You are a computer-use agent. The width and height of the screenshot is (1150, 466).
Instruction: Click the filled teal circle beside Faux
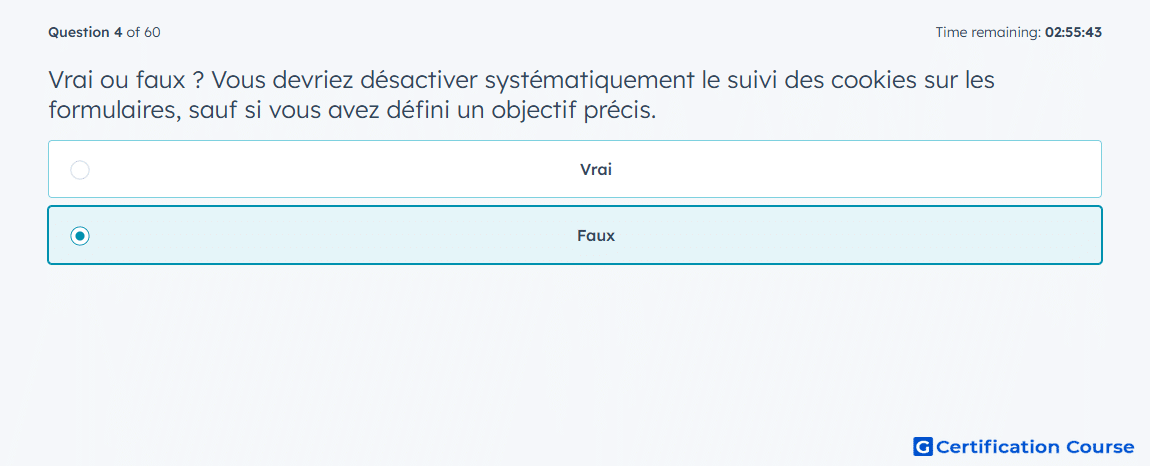click(x=80, y=236)
